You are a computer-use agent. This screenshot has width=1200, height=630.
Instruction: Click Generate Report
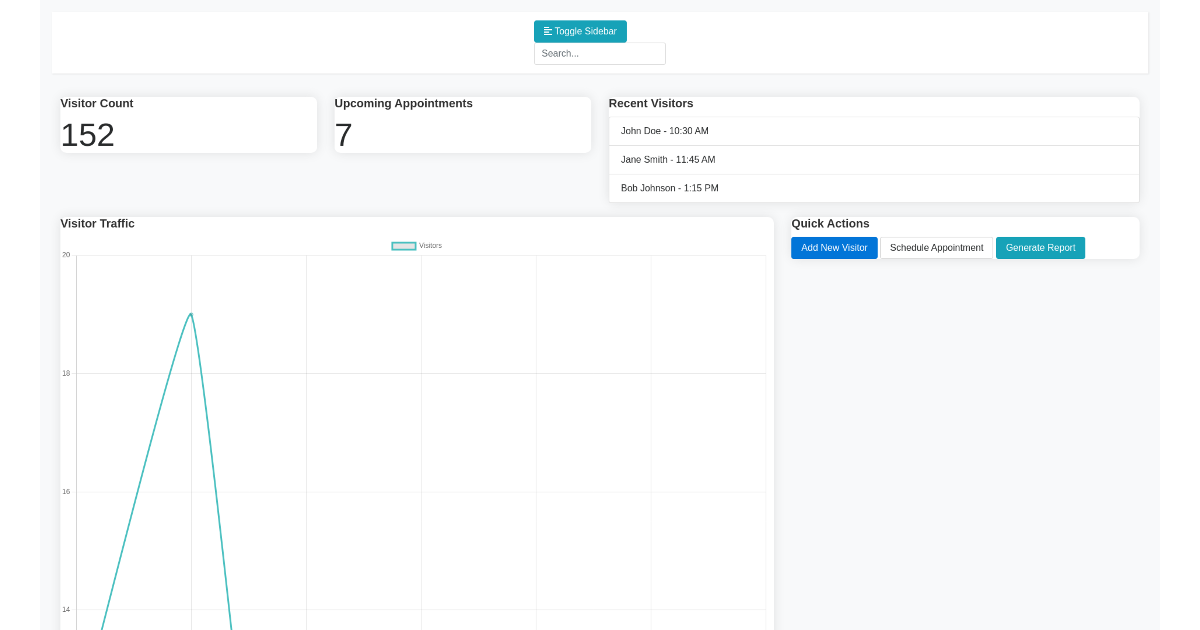(x=1040, y=247)
